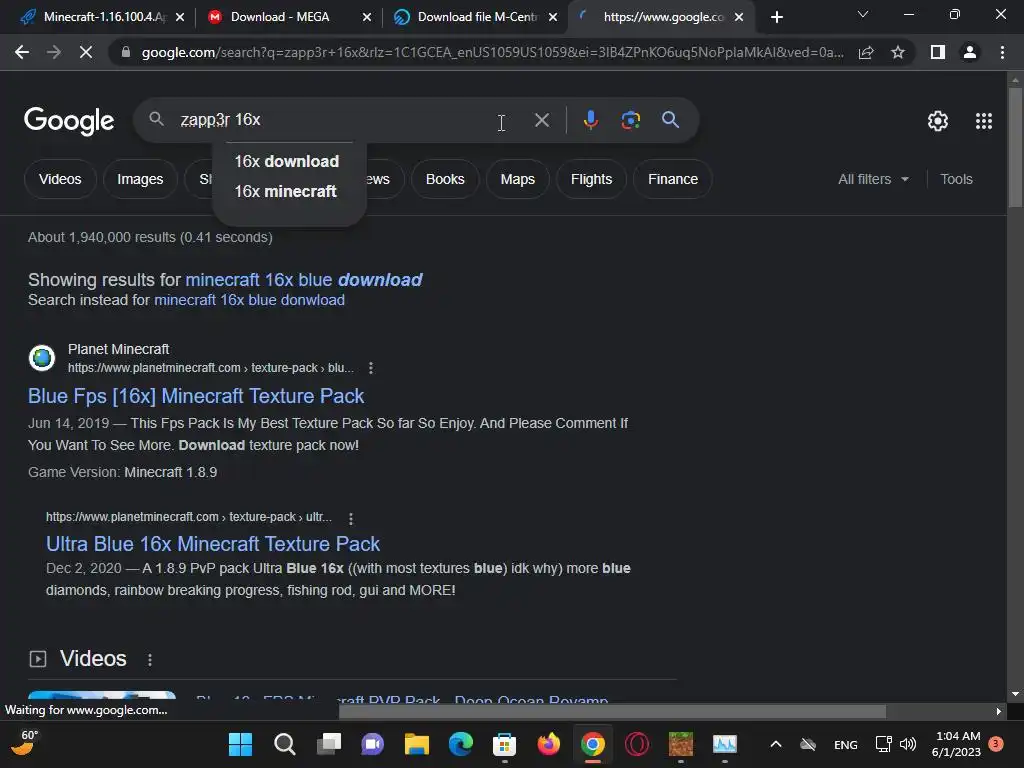
Task: Open Firefox from taskbar
Action: (x=549, y=744)
